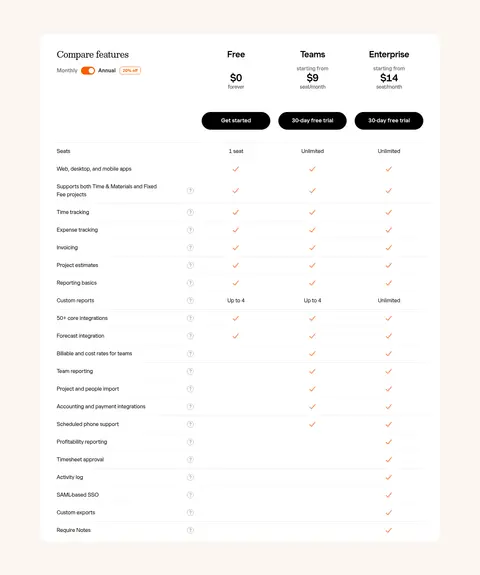This screenshot has height=575, width=480.
Task: Select the Monthly billing label
Action: pyautogui.click(x=67, y=70)
